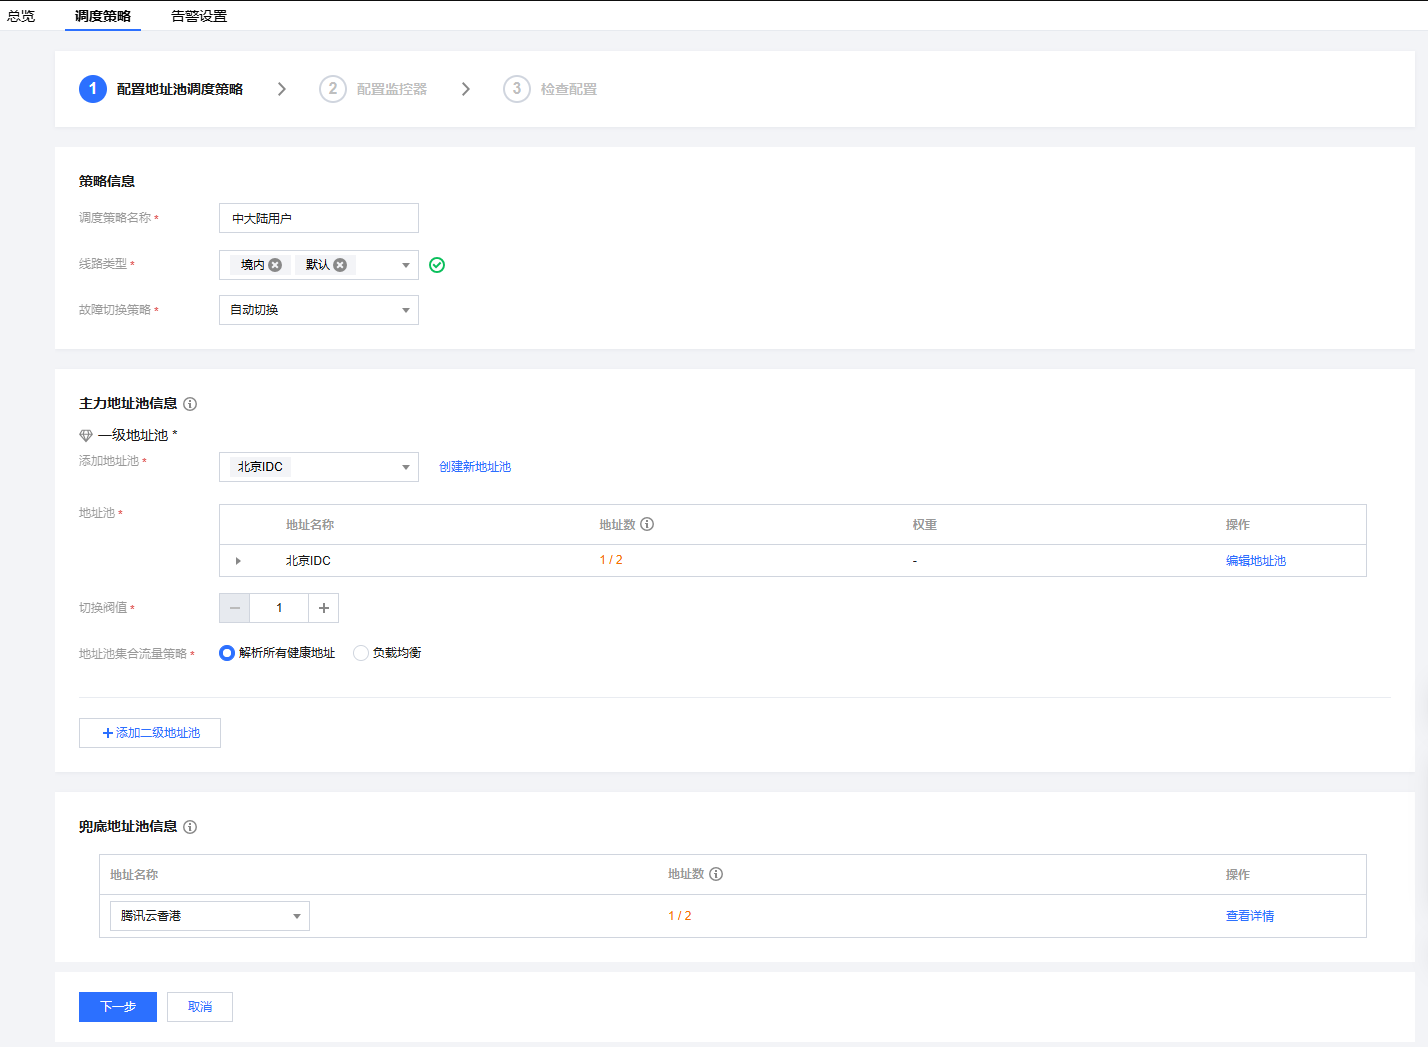Viewport: 1428px width, 1047px height.
Task: Click info icon beside 主力地址池信息
Action: click(190, 404)
